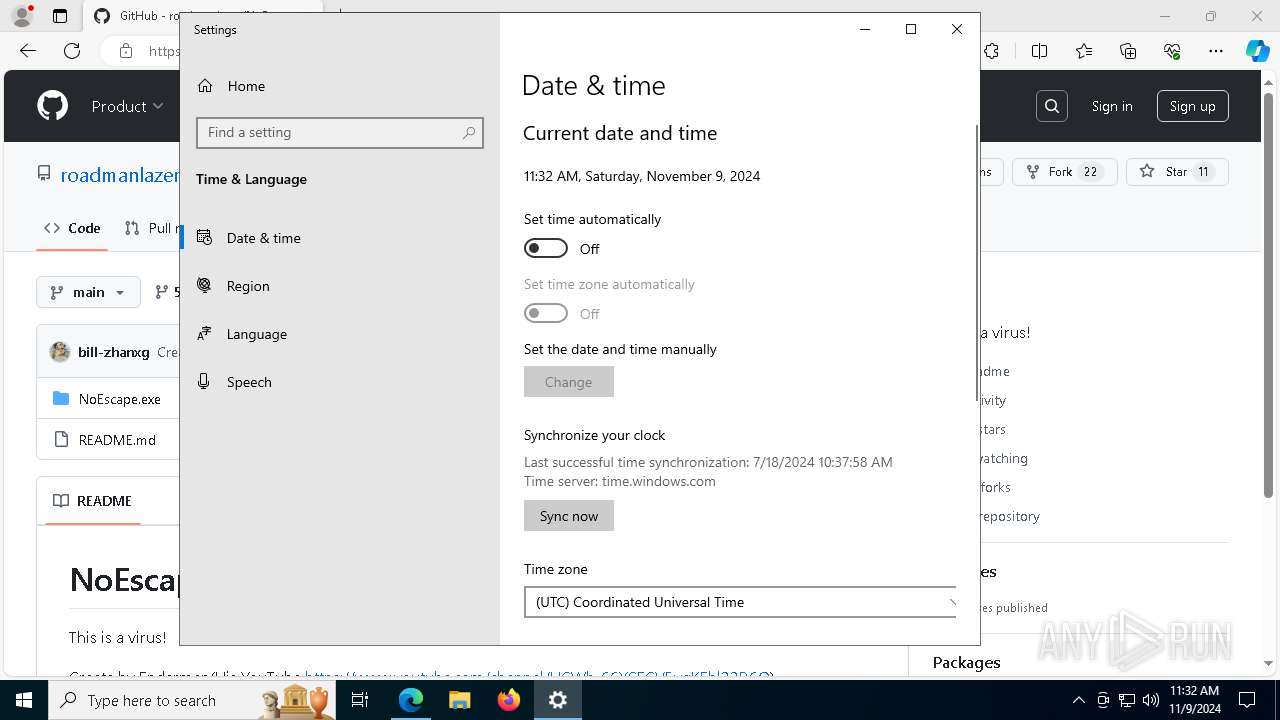Click bill-zhanxg commit author

click(x=114, y=352)
